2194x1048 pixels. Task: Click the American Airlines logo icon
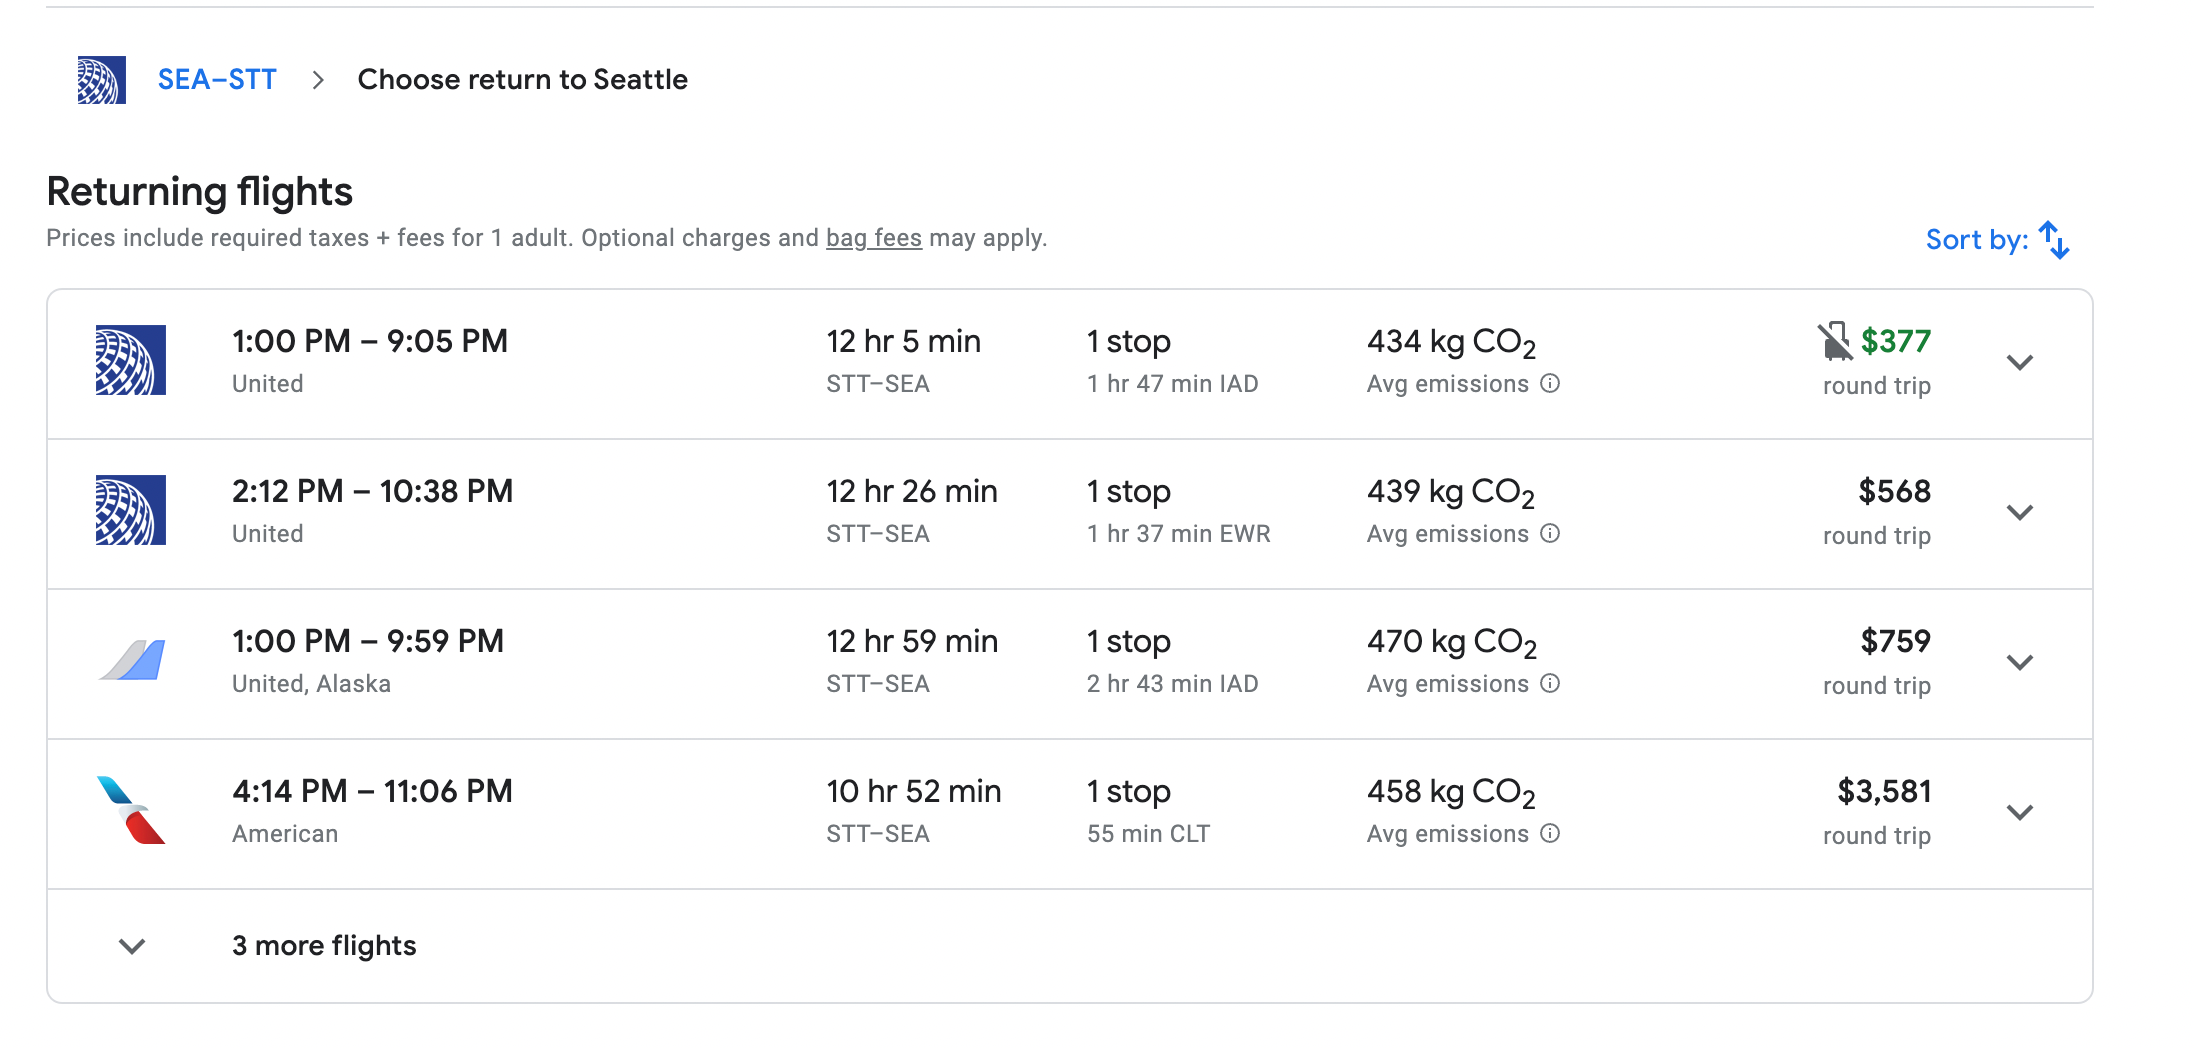(x=131, y=810)
